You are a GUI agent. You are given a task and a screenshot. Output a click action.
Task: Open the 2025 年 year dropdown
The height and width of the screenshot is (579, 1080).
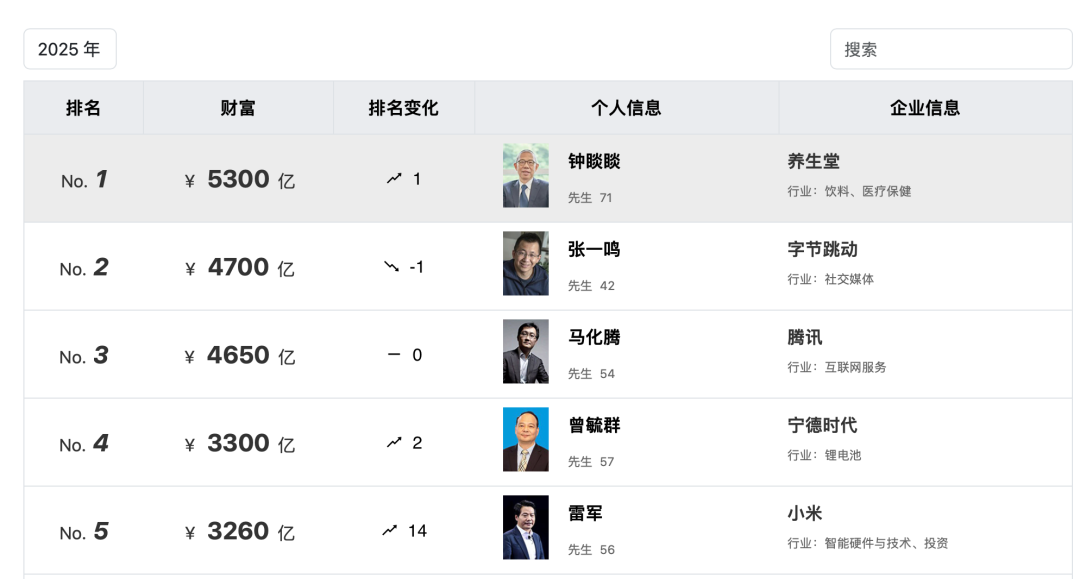tap(70, 49)
